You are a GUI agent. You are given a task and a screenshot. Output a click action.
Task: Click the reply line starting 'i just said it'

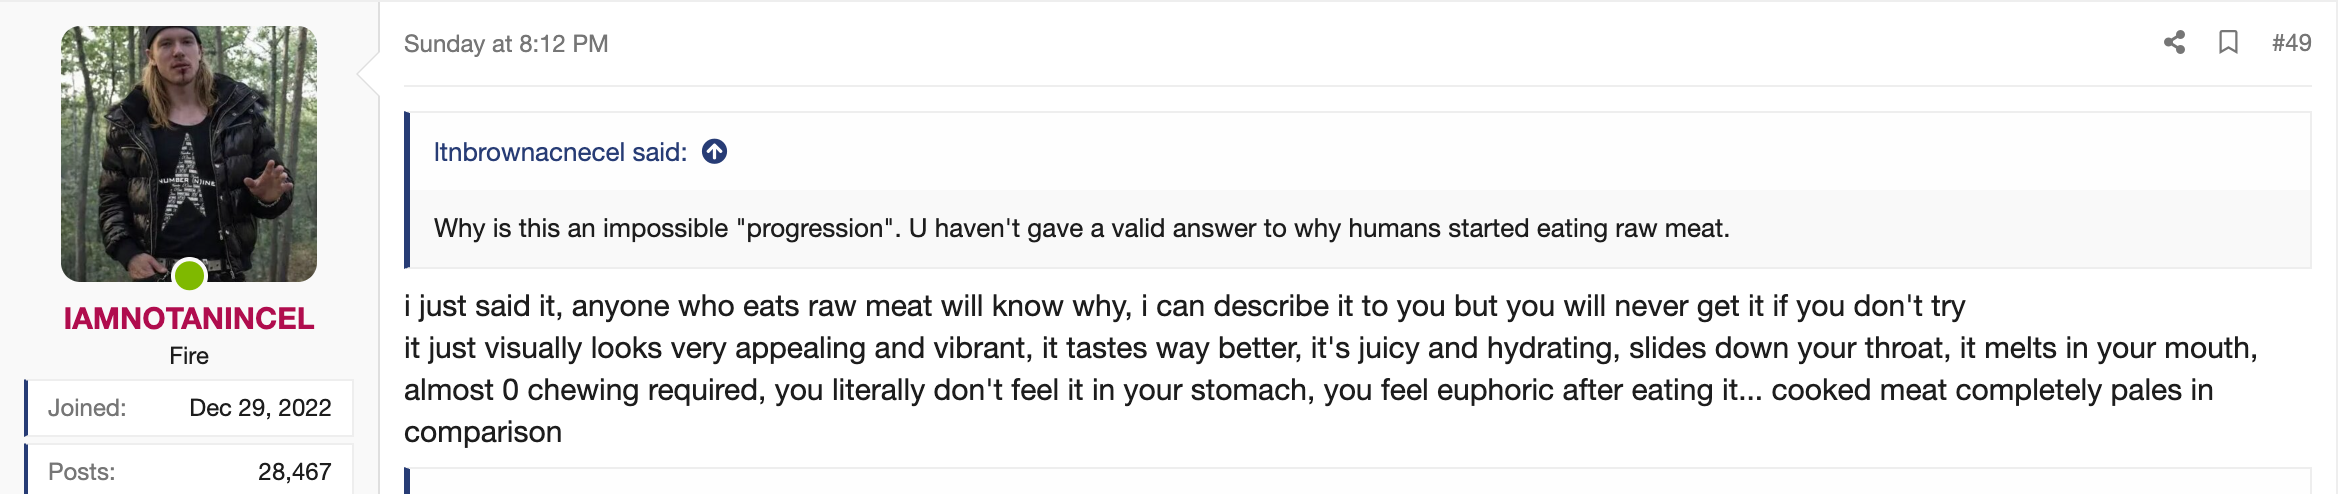(1184, 306)
